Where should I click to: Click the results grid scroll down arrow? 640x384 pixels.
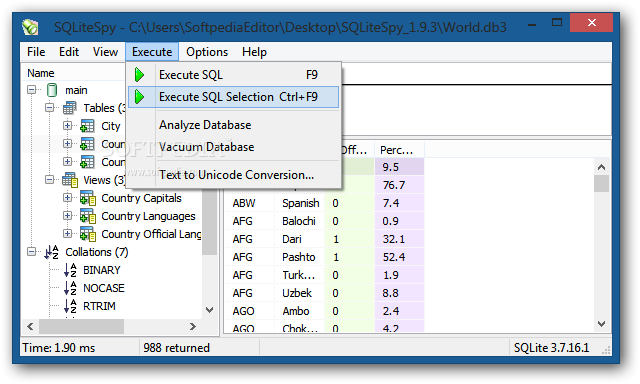[x=601, y=324]
